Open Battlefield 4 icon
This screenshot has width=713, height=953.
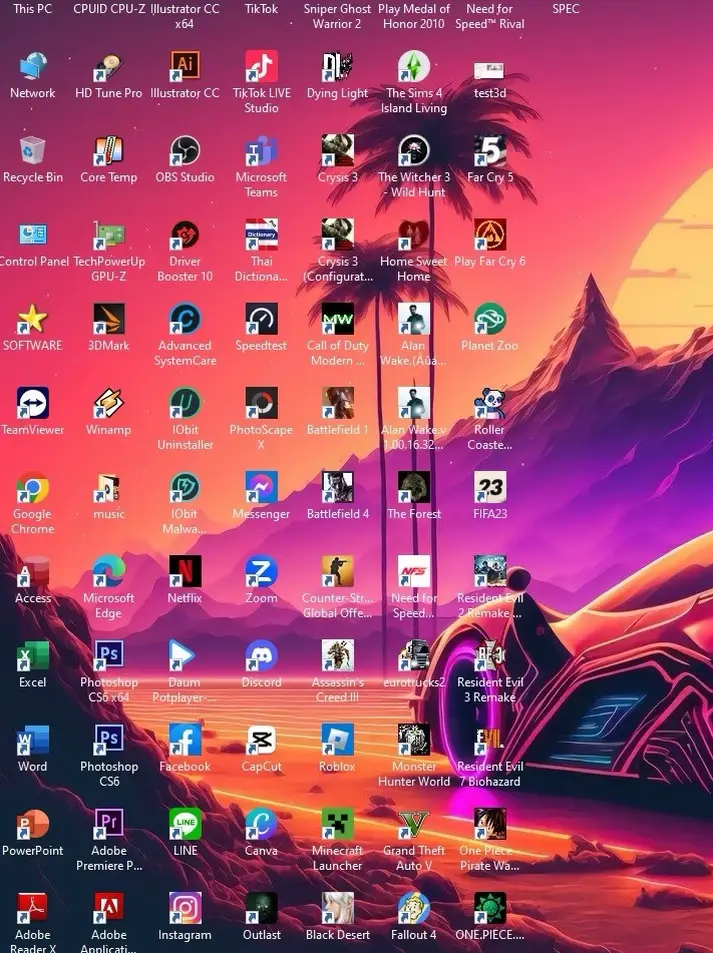[x=337, y=487]
